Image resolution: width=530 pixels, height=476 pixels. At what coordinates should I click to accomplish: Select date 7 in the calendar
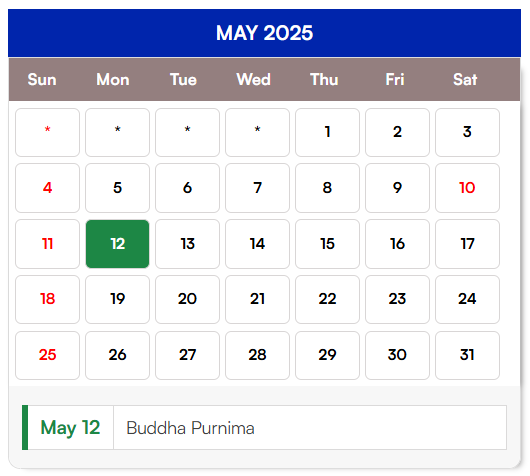[257, 188]
